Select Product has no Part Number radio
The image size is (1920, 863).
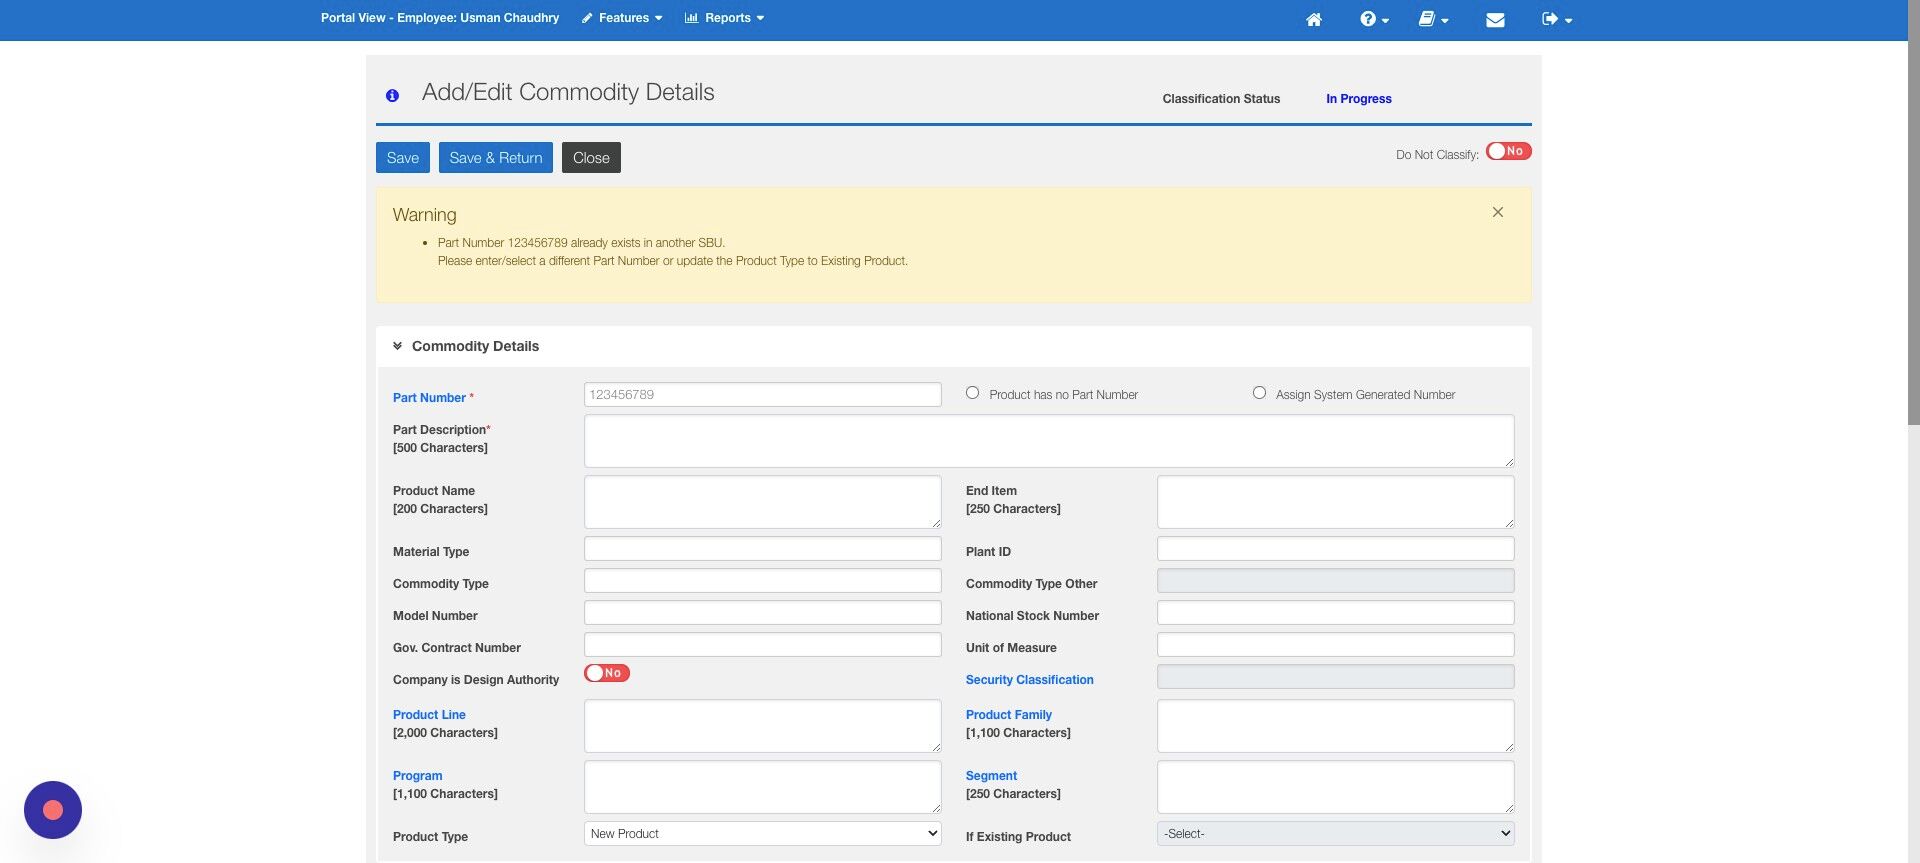(x=972, y=393)
